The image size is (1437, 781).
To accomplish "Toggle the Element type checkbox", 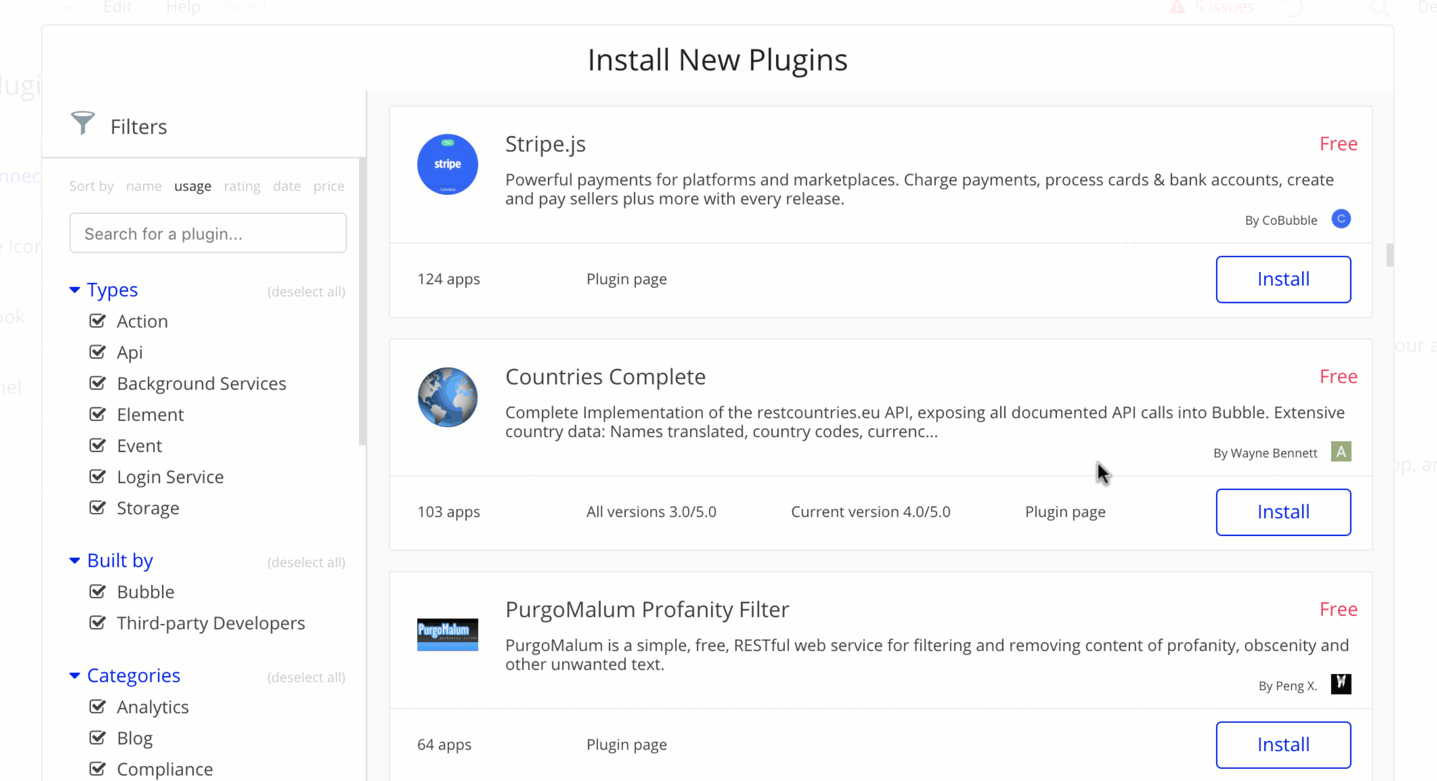I will [x=97, y=414].
